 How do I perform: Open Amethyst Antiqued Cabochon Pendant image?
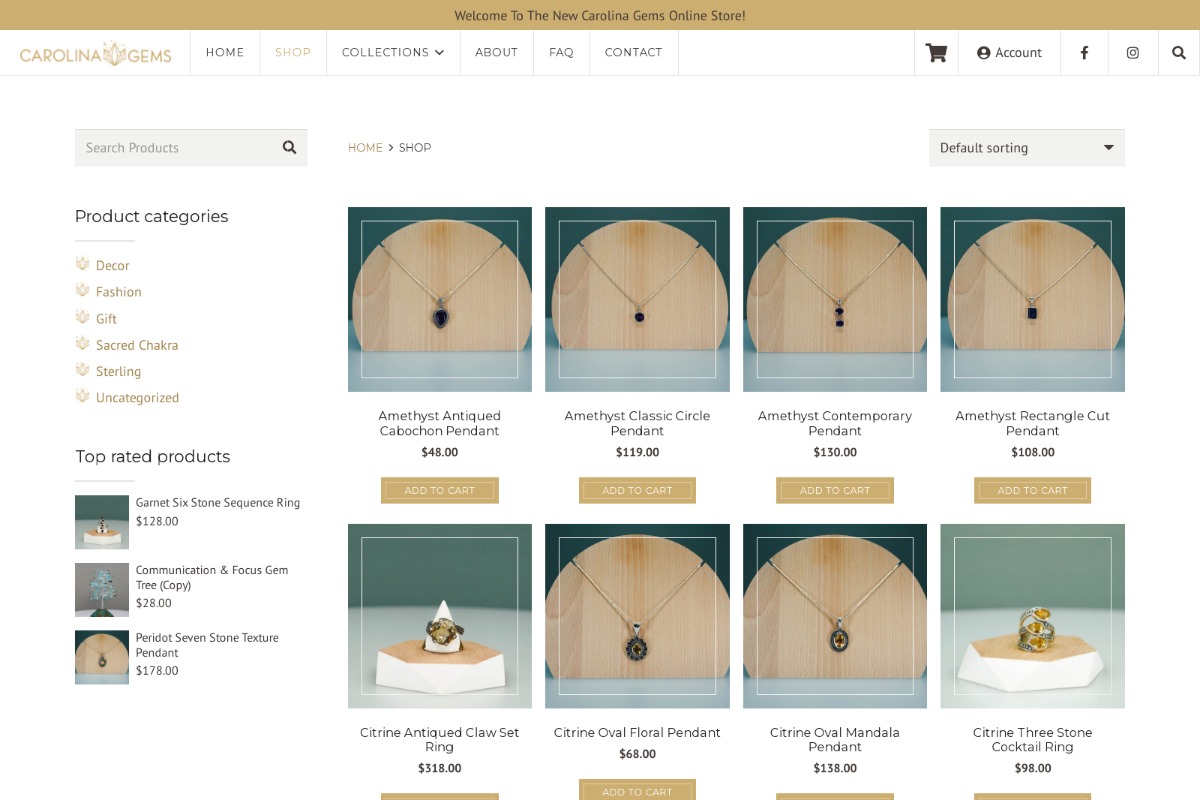pos(440,299)
